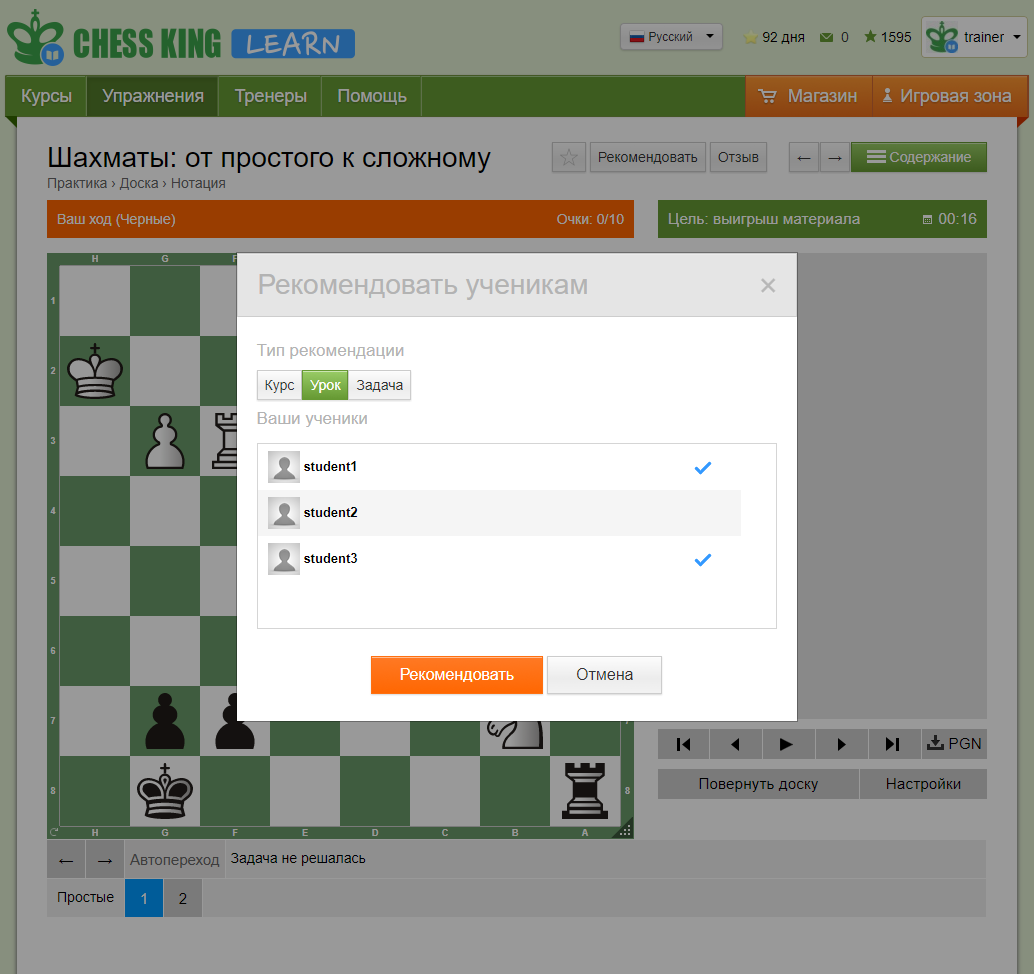Open the mail messages icon
This screenshot has height=974, width=1034.
click(x=826, y=38)
